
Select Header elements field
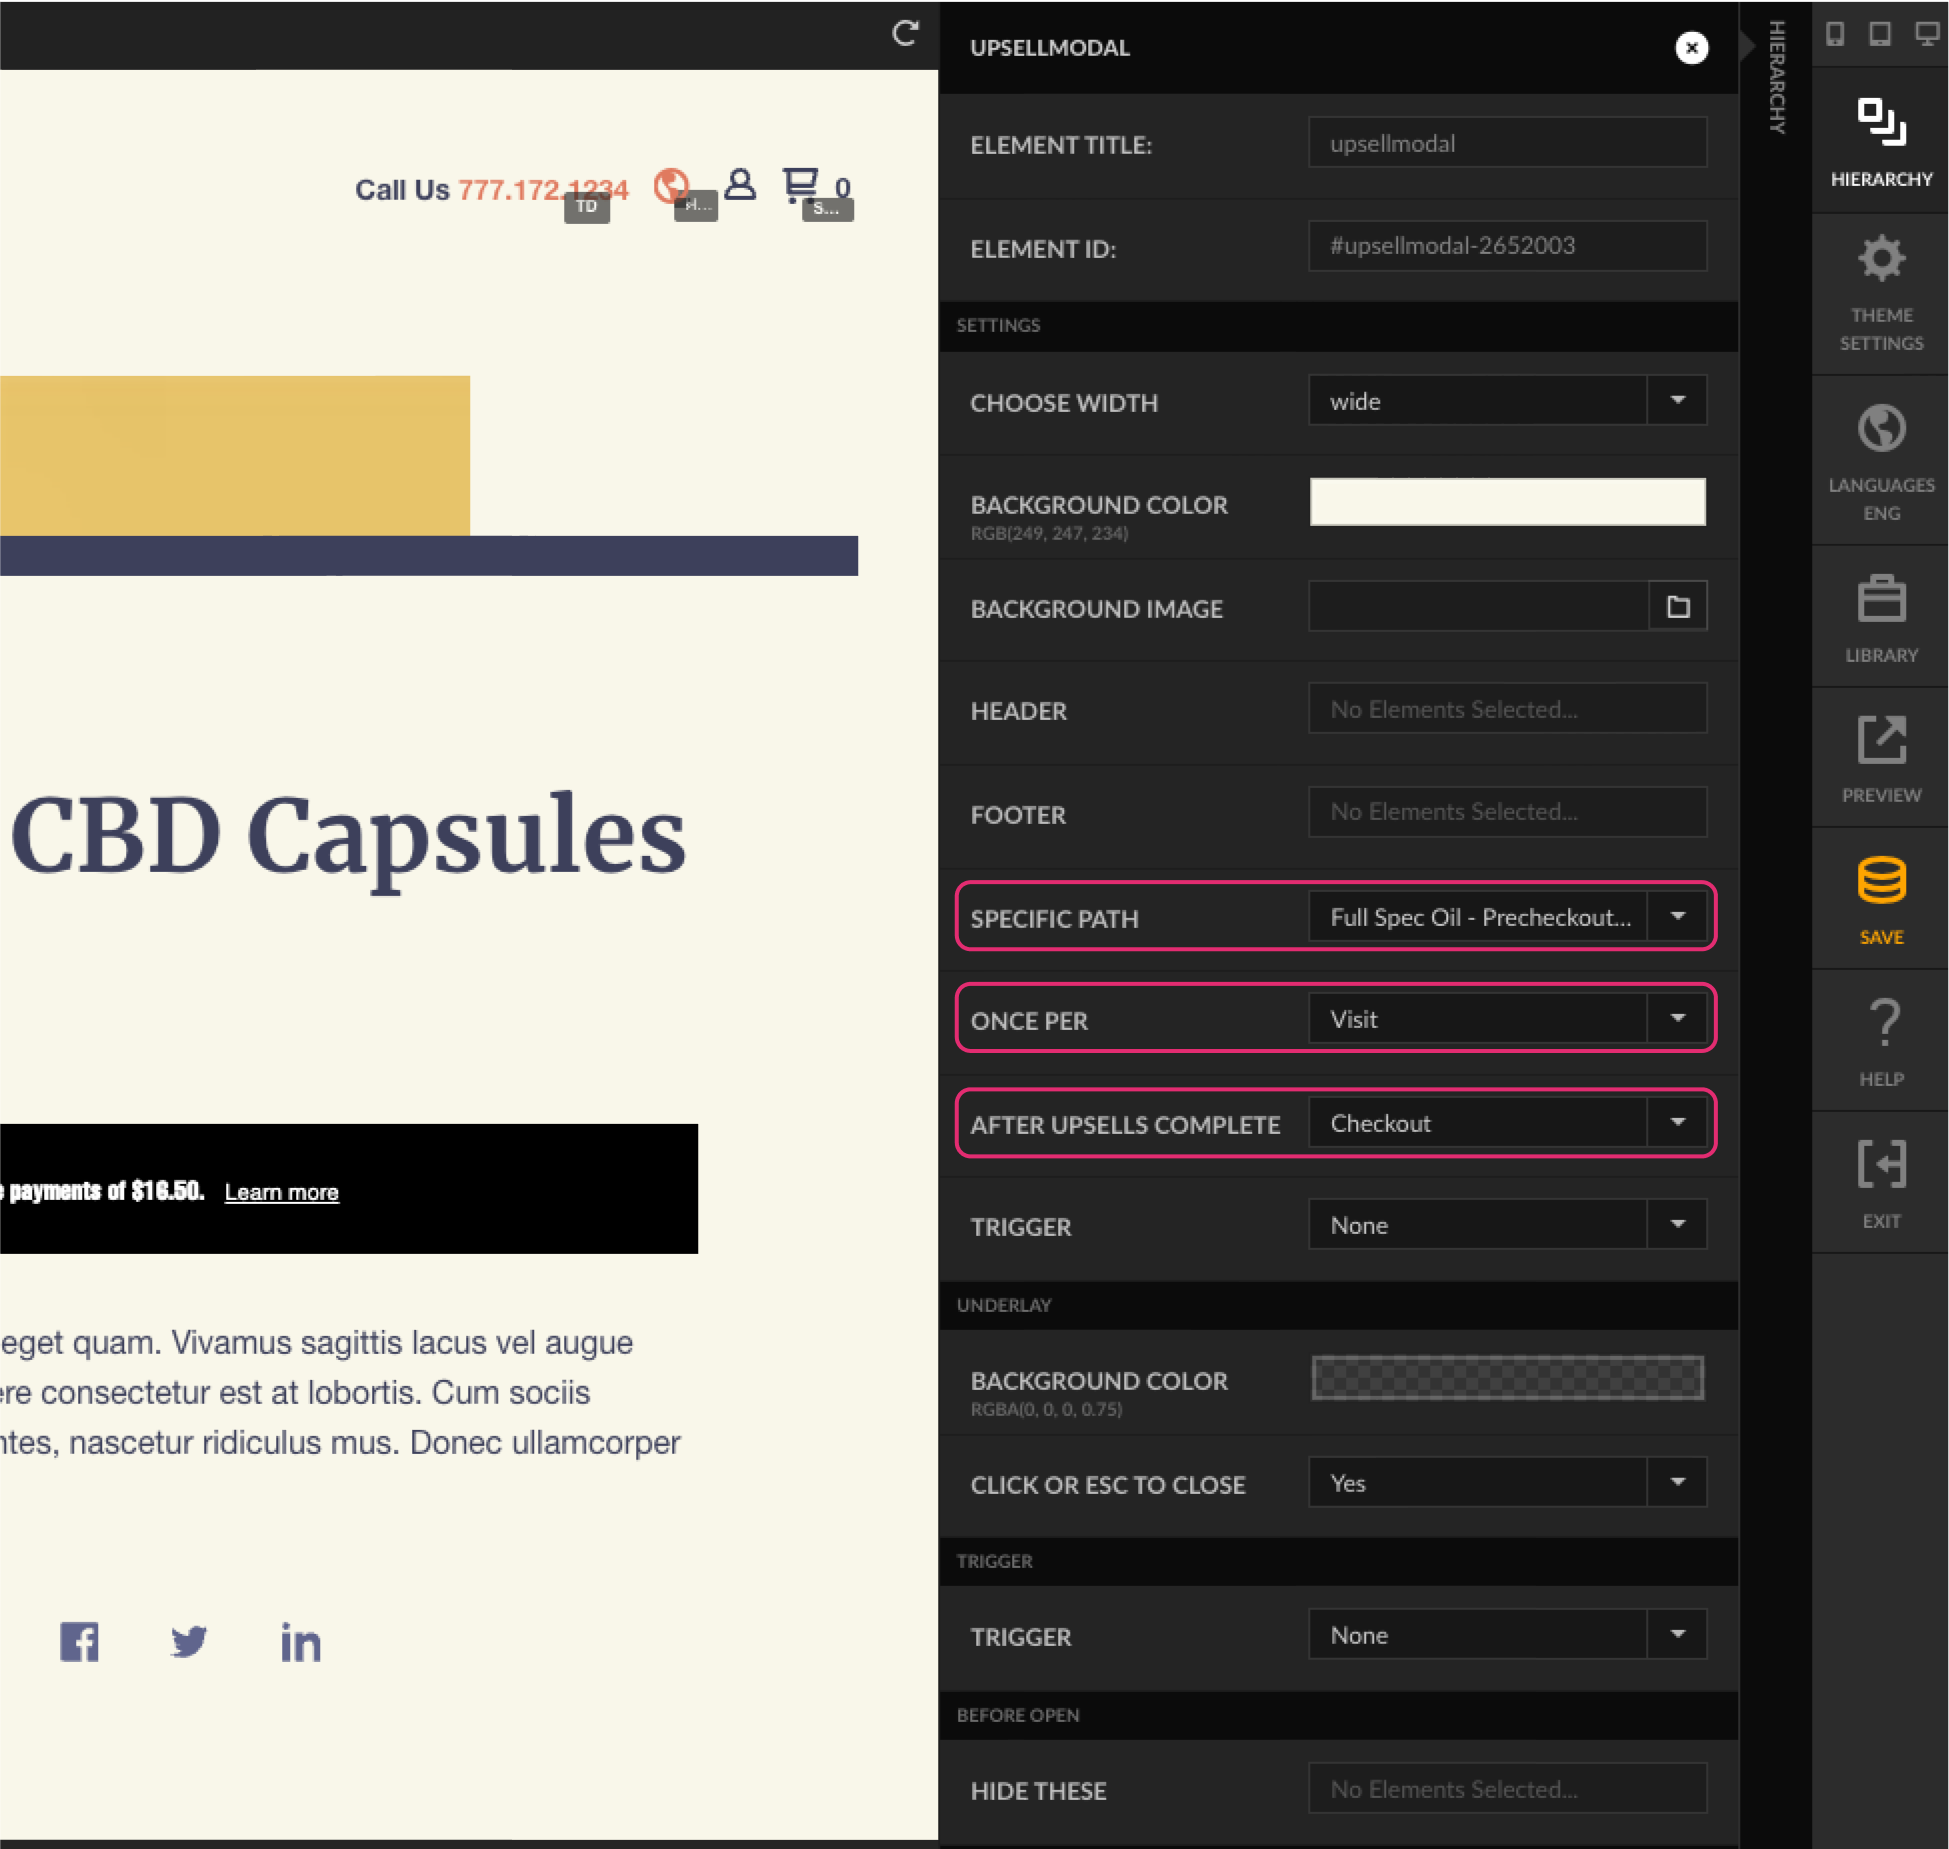tap(1507, 709)
